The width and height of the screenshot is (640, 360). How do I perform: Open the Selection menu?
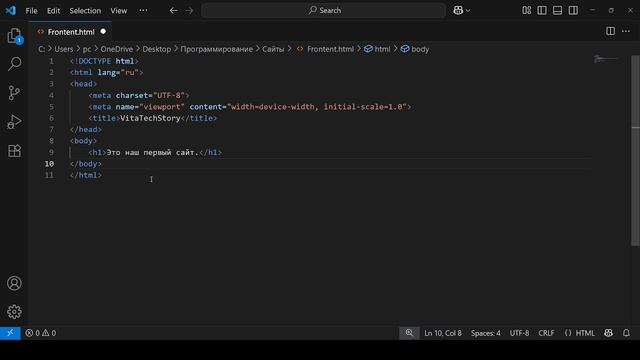pos(85,11)
